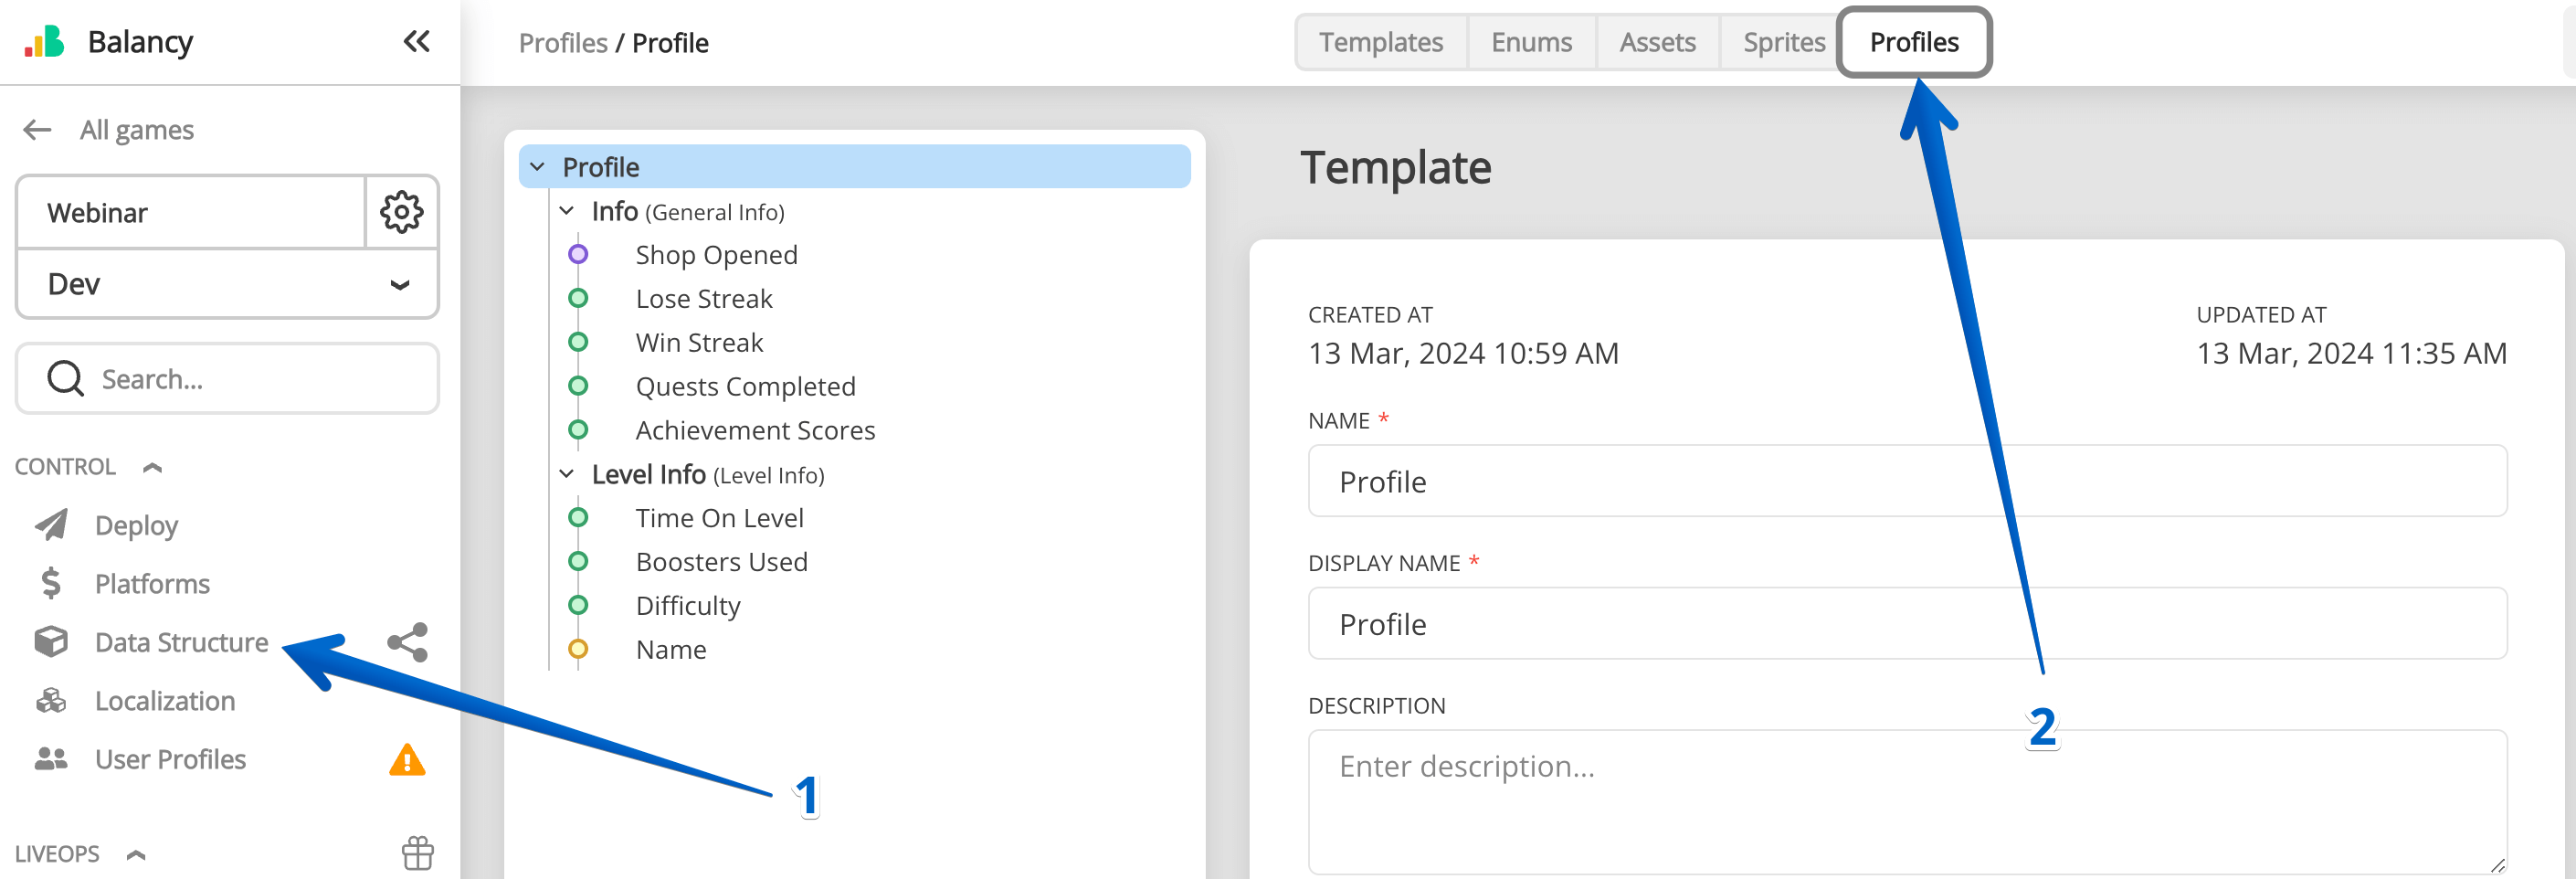The width and height of the screenshot is (2576, 879).
Task: Collapse the Info (General Info) section
Action: (567, 210)
